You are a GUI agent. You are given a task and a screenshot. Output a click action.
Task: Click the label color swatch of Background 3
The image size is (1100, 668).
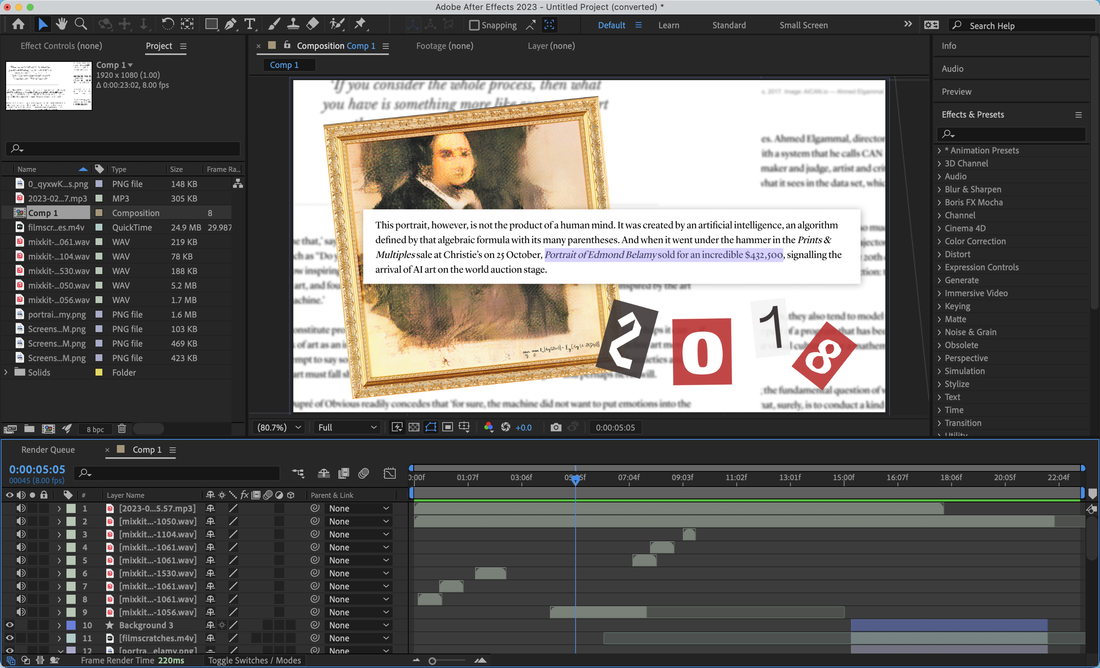(x=71, y=625)
